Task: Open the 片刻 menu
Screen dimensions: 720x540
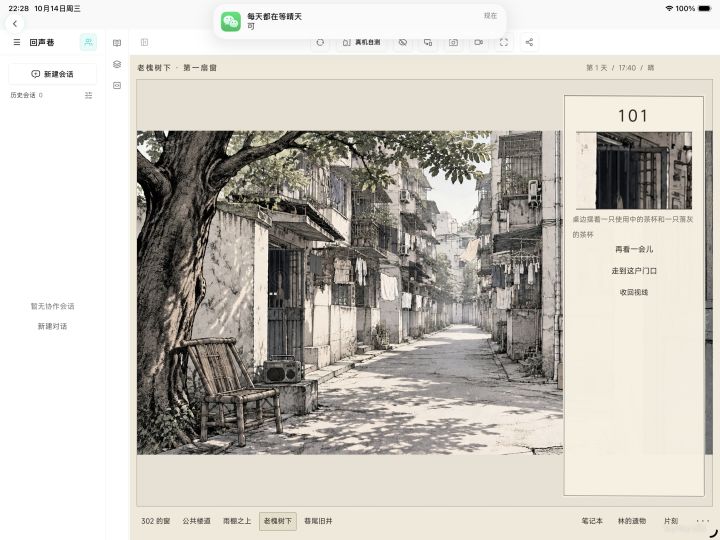Action: click(x=671, y=521)
